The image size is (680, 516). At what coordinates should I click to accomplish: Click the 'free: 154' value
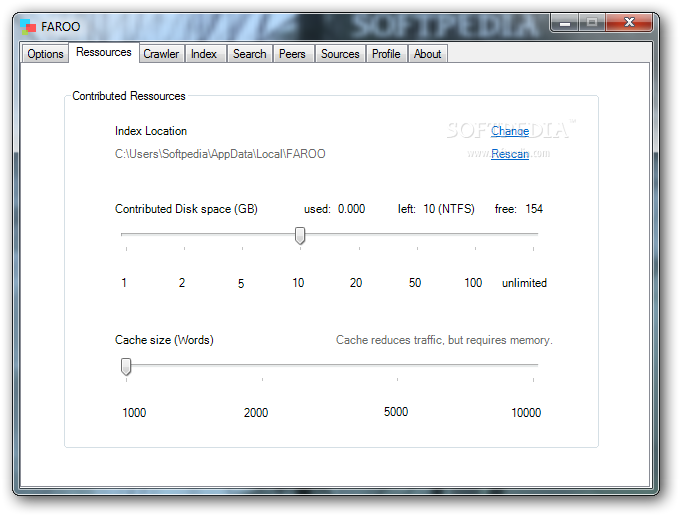pos(519,209)
